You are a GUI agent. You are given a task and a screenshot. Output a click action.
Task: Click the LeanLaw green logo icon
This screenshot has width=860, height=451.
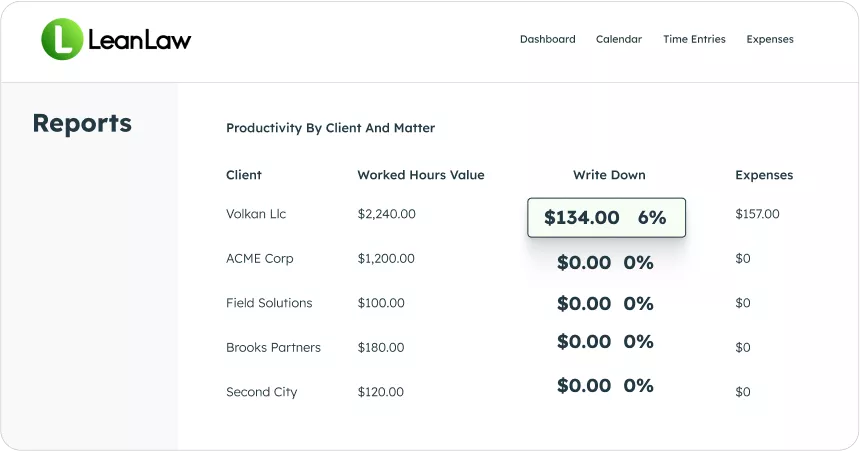62,40
